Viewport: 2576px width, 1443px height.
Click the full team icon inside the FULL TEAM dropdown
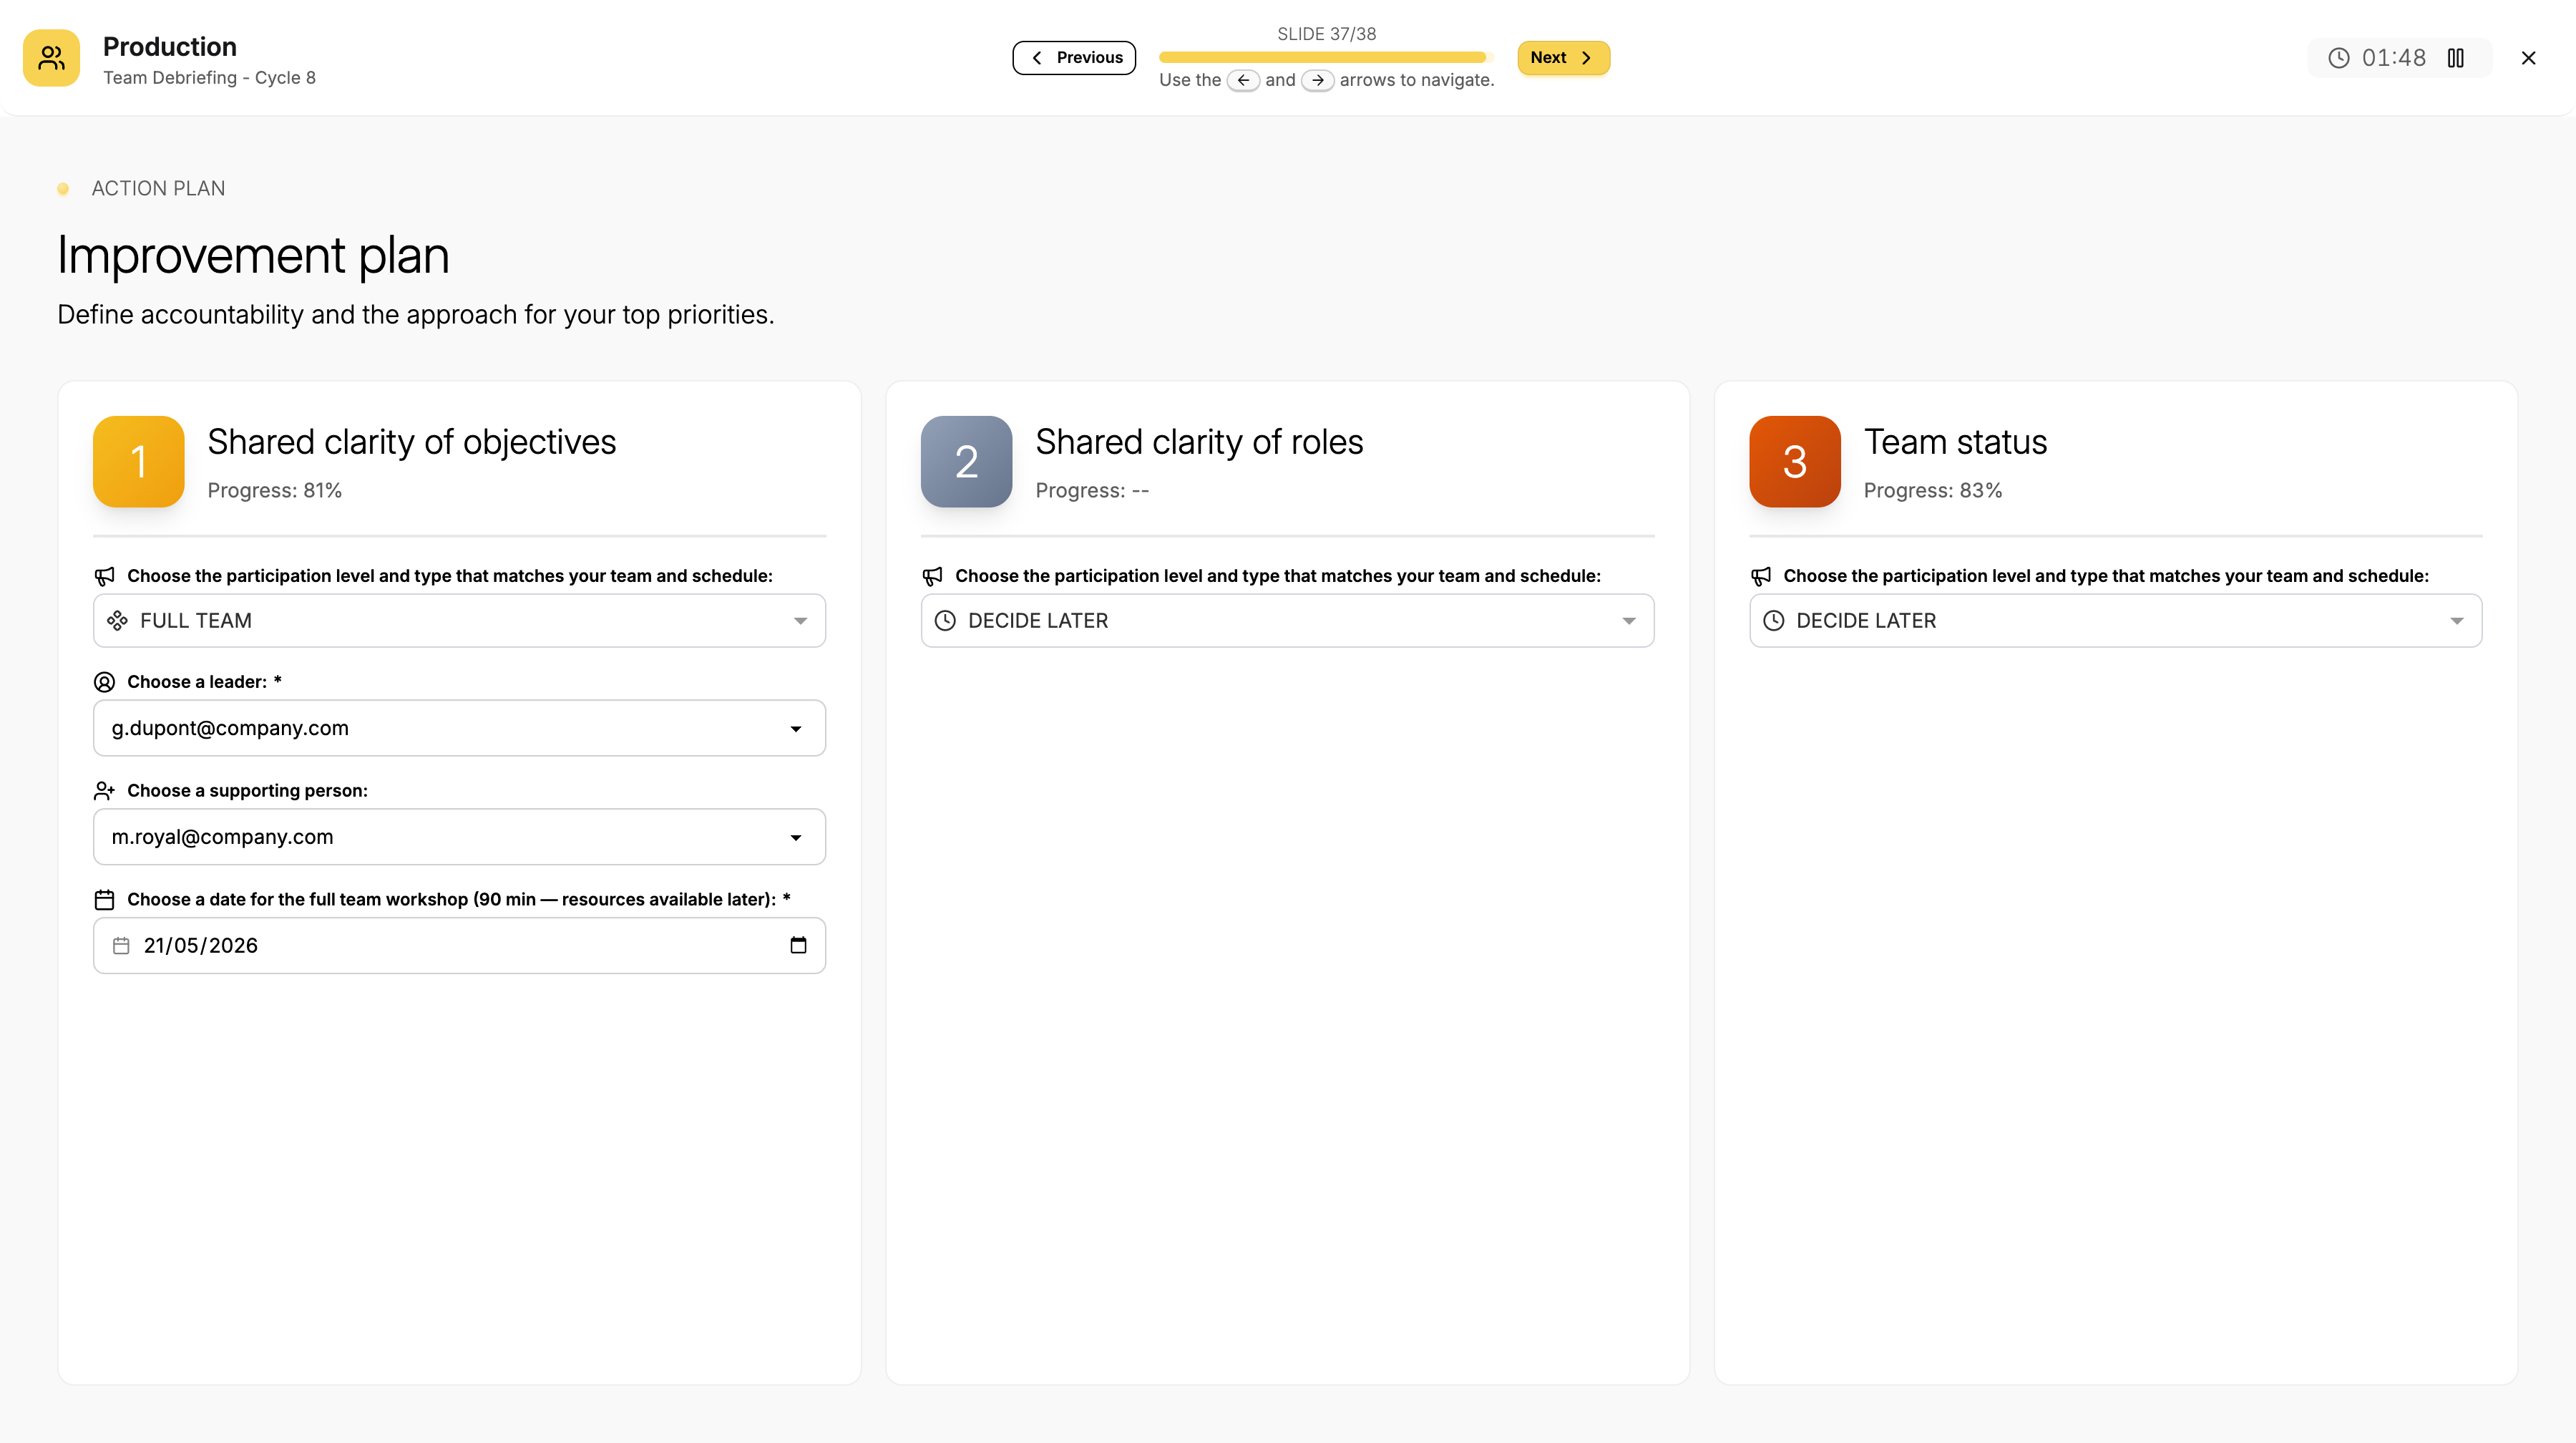(117, 621)
